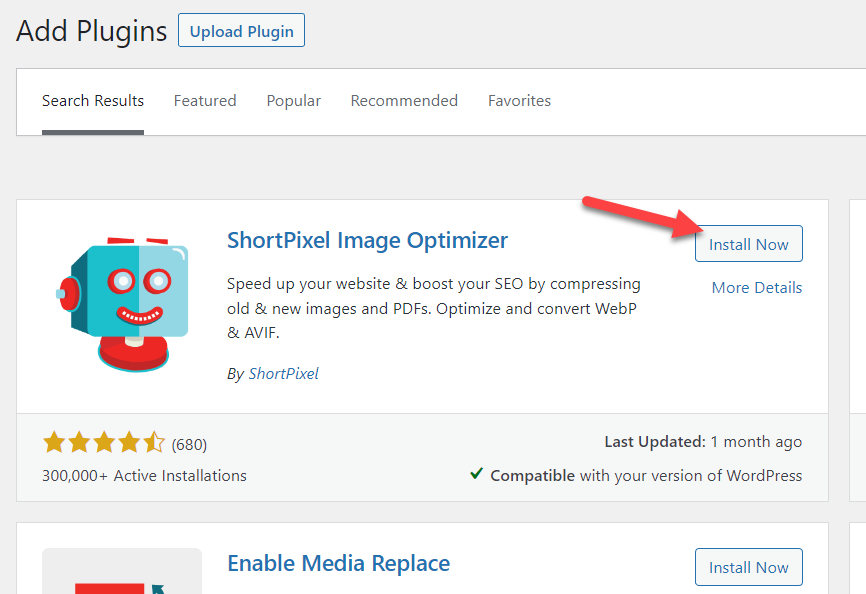
Task: Click the Compatible with your version text
Action: coord(646,476)
